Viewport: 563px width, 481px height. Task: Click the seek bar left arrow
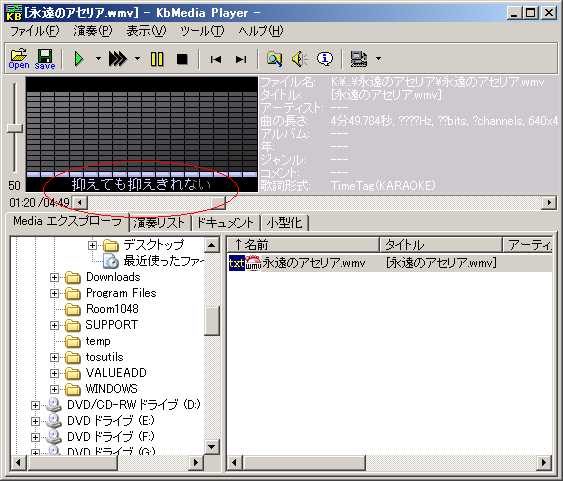[80, 203]
